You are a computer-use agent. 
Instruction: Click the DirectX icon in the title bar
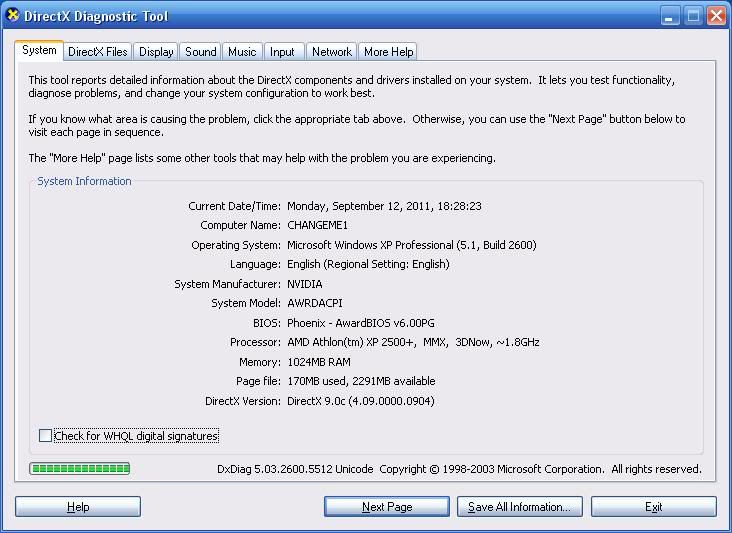pyautogui.click(x=13, y=15)
